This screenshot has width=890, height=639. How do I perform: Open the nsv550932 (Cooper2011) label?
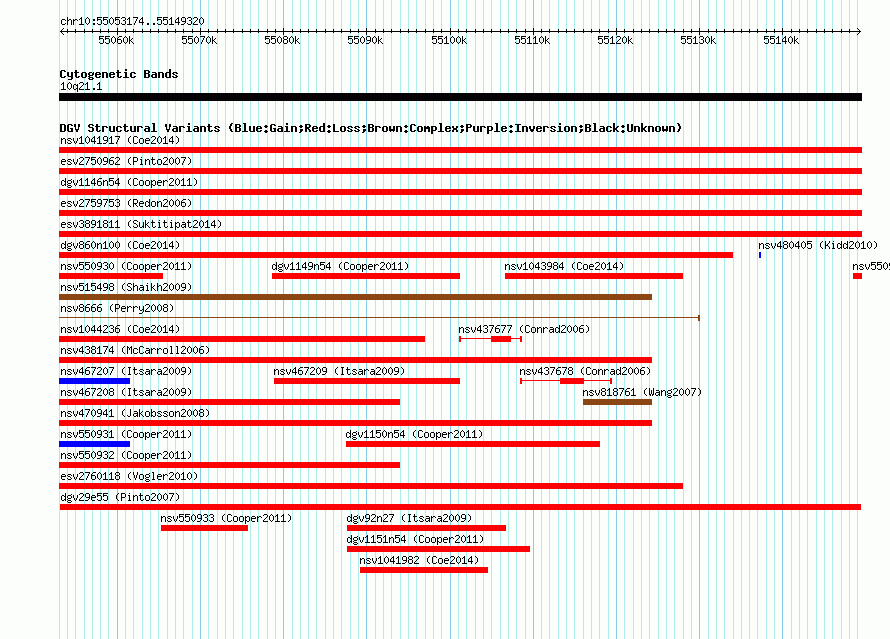(126, 455)
